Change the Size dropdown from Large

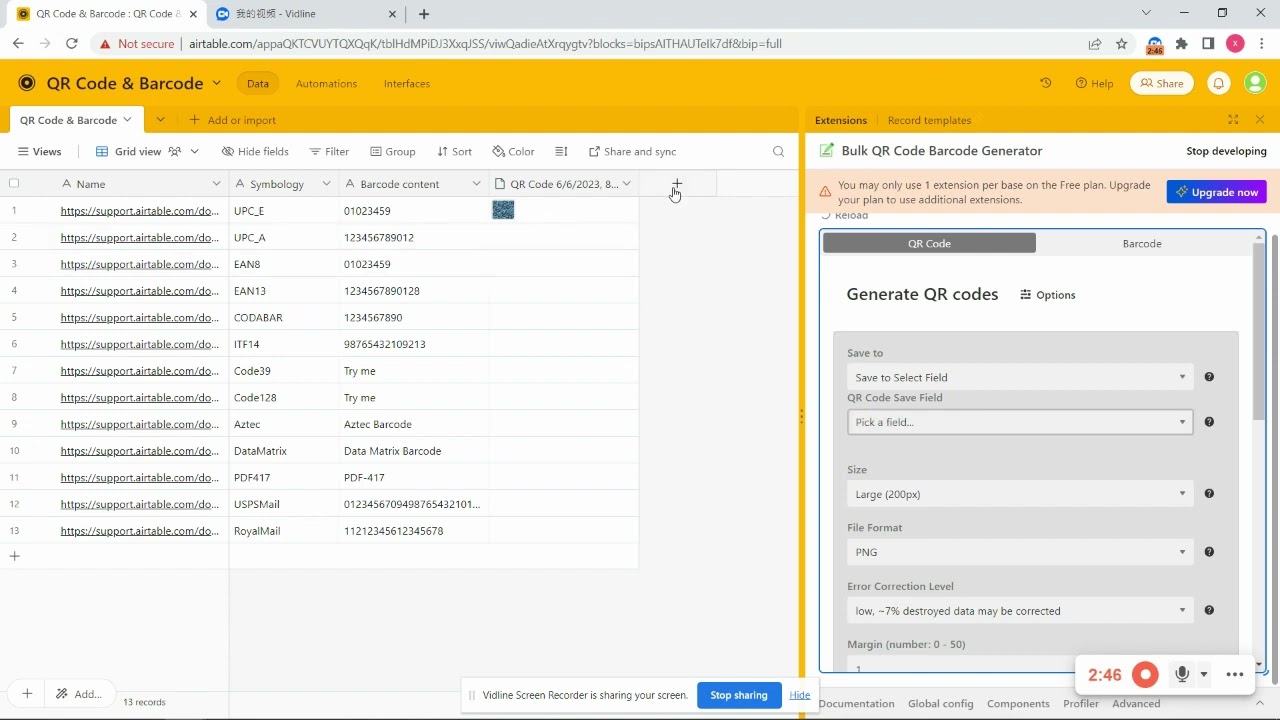[x=1020, y=494]
